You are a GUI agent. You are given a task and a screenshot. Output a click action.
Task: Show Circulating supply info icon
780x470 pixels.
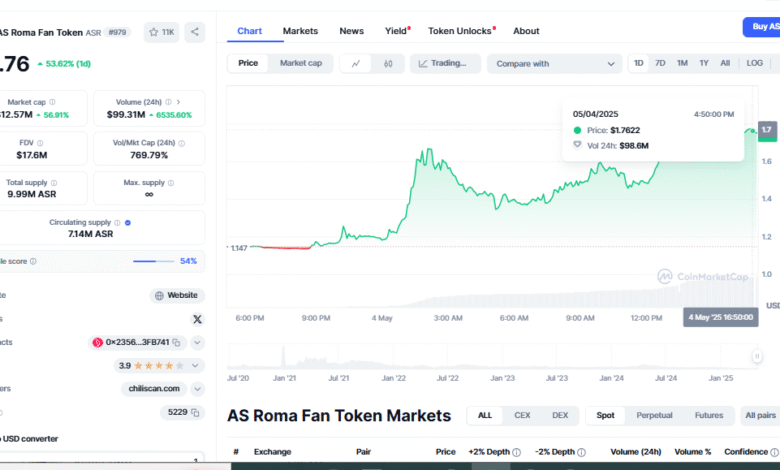point(117,223)
